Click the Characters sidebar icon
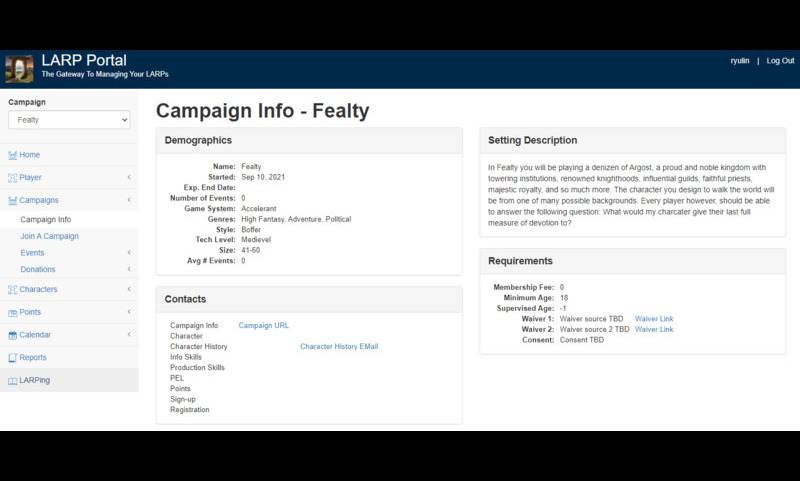The height and width of the screenshot is (481, 800). [12, 290]
